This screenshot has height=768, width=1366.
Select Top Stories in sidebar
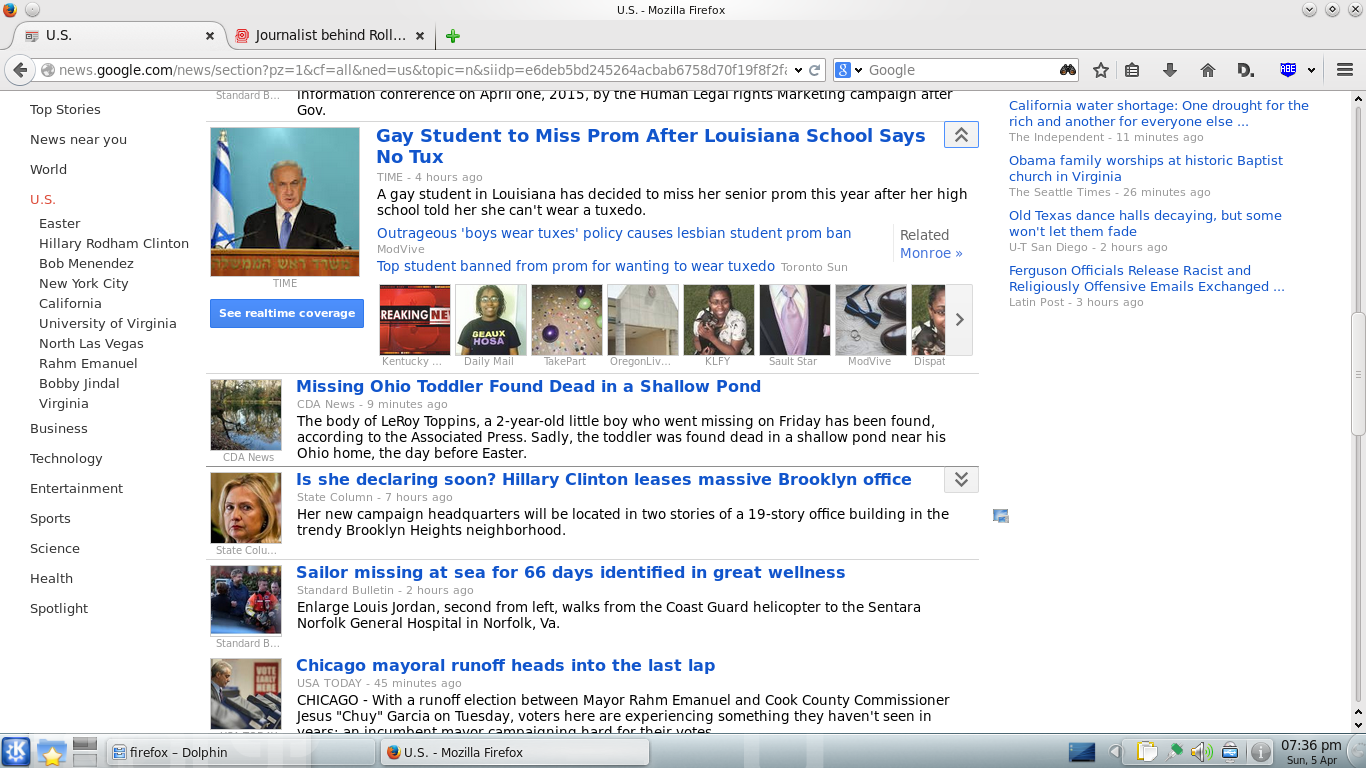(x=65, y=109)
